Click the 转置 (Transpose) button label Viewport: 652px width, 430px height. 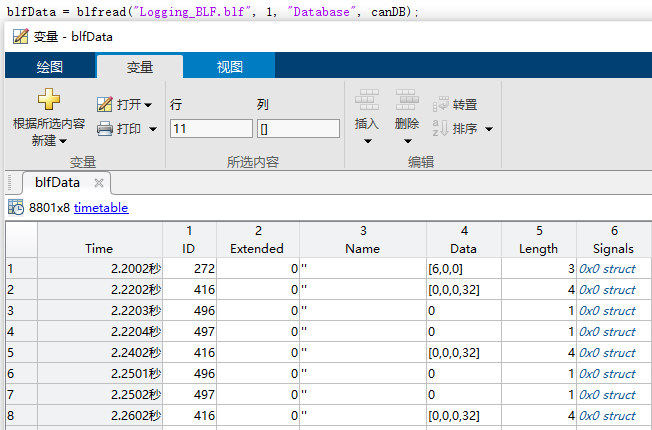click(x=465, y=104)
